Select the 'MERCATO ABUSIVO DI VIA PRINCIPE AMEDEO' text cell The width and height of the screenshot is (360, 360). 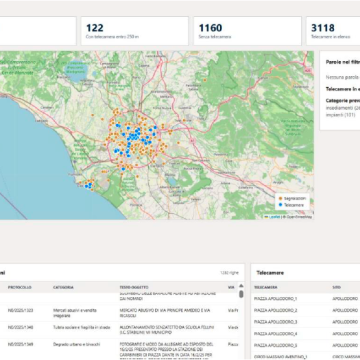tap(165, 313)
